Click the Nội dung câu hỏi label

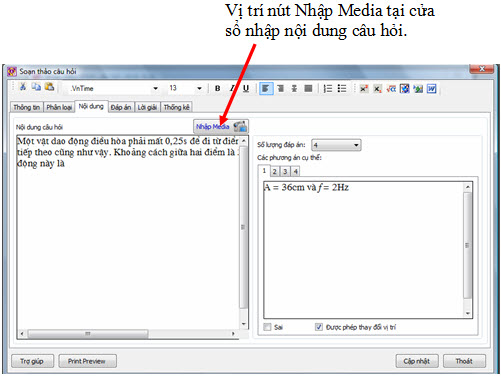click(39, 127)
